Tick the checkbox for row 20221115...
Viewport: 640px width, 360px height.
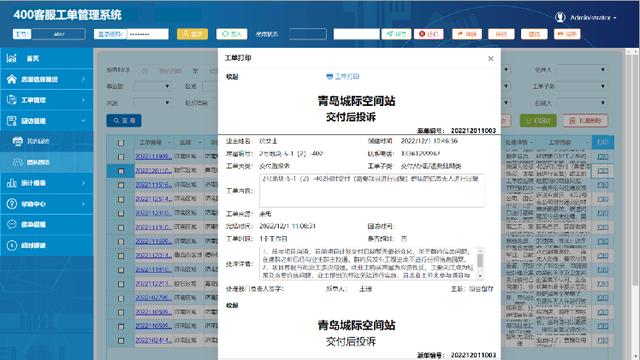pyautogui.click(x=121, y=185)
